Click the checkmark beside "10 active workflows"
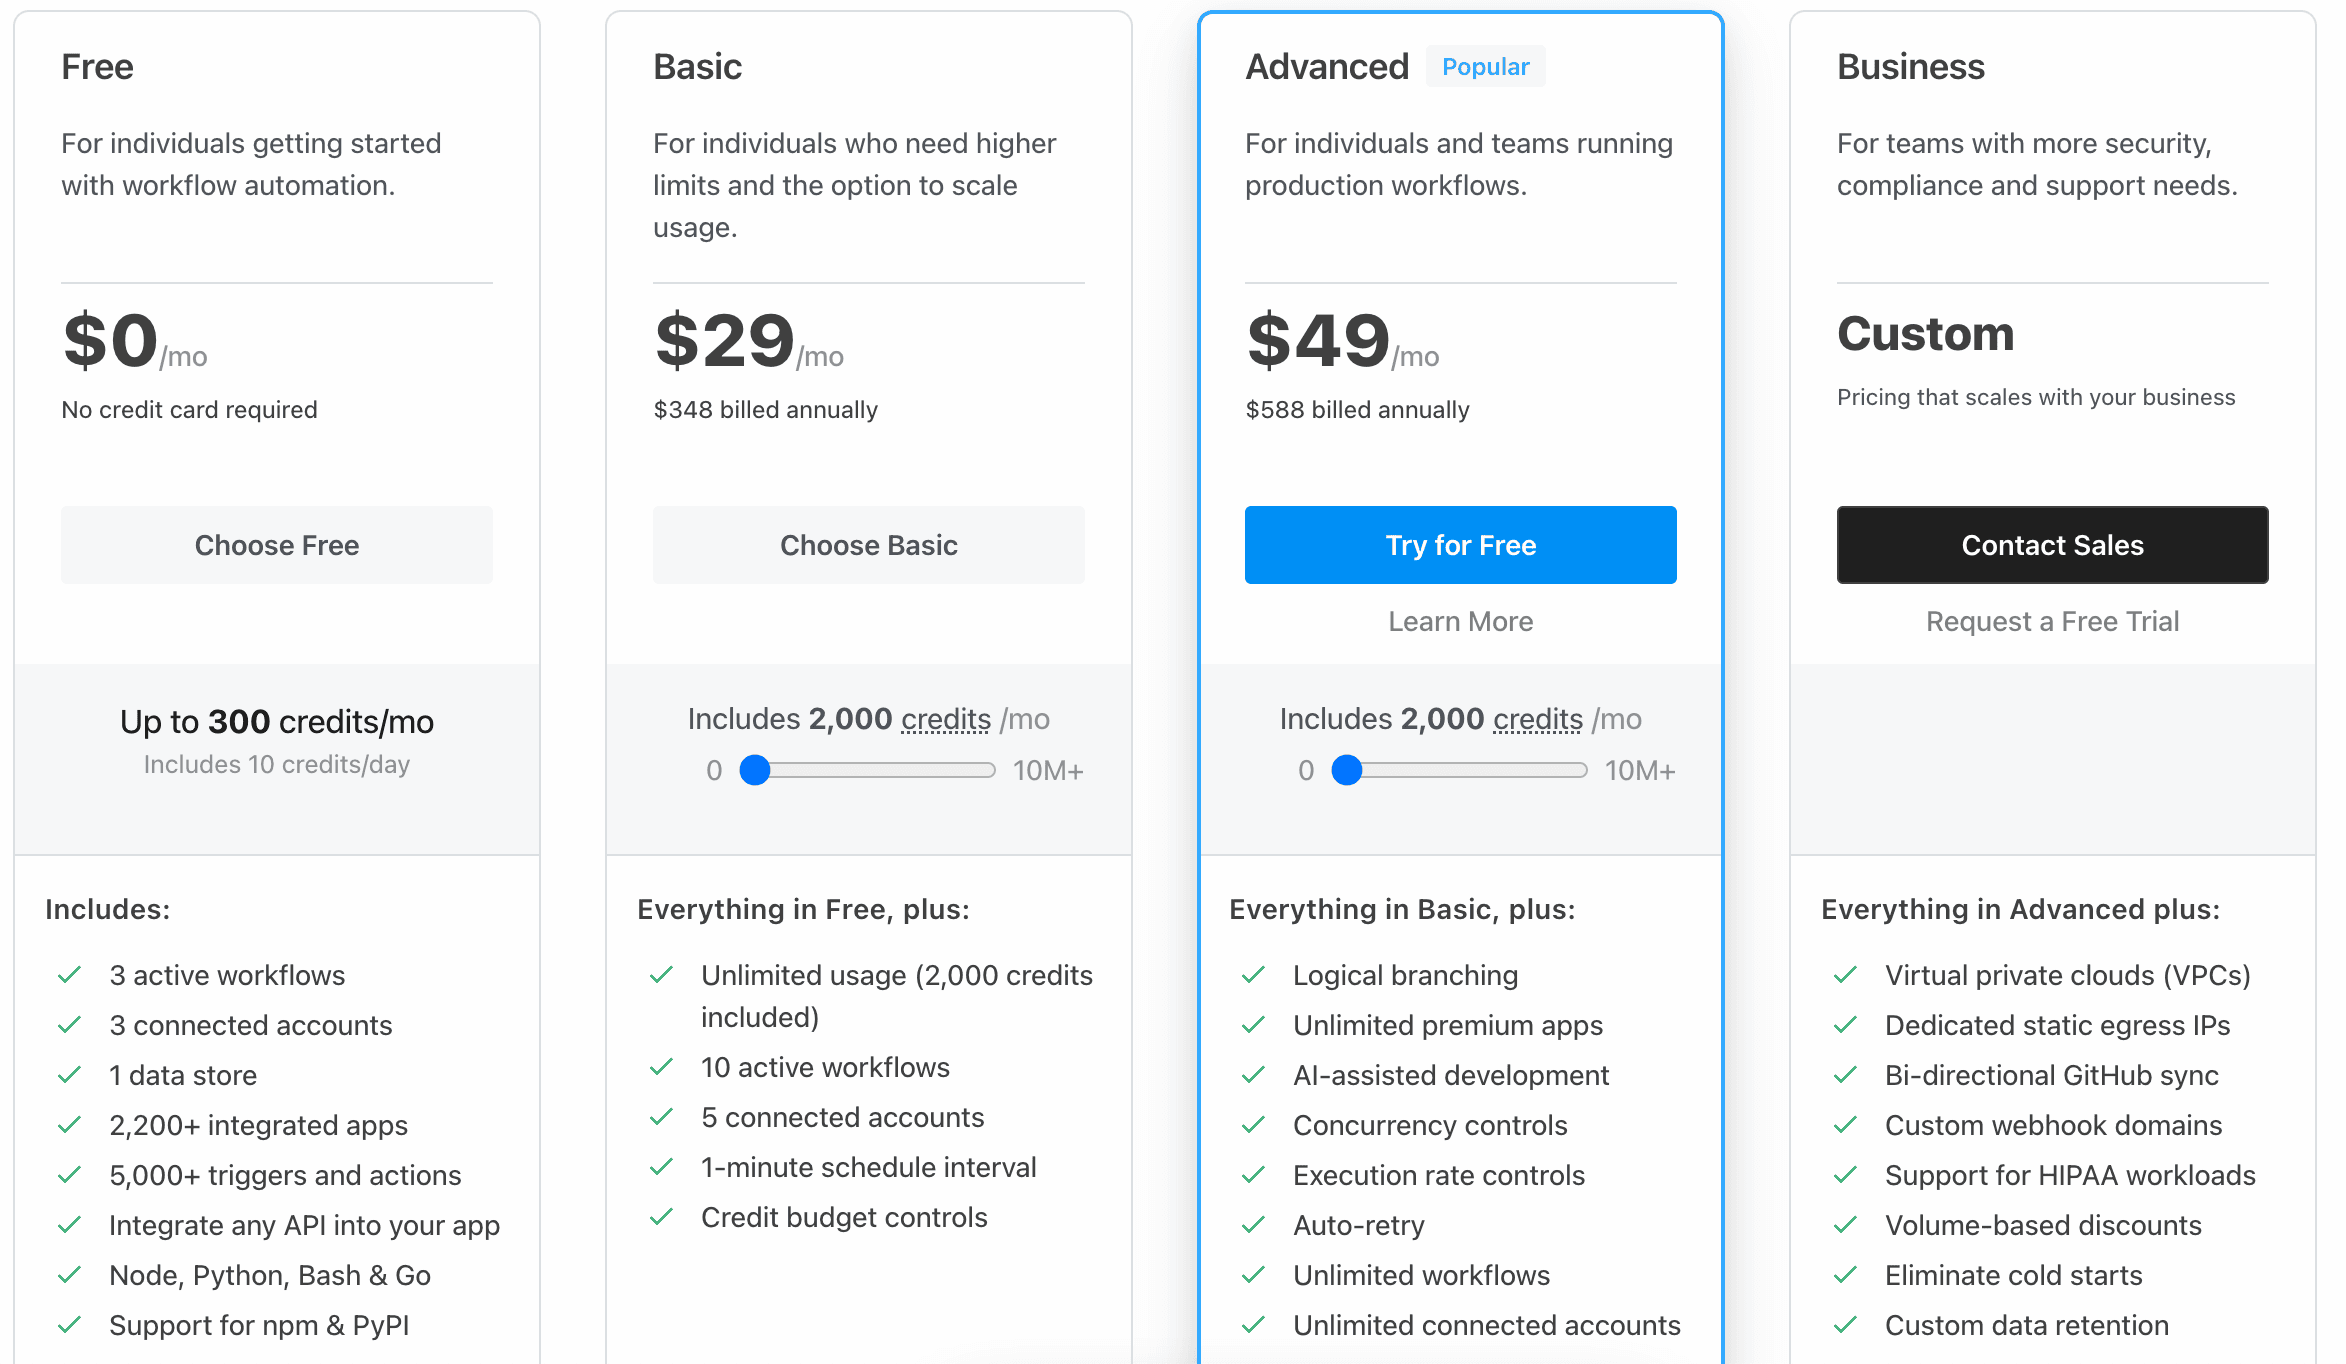 pos(662,1067)
